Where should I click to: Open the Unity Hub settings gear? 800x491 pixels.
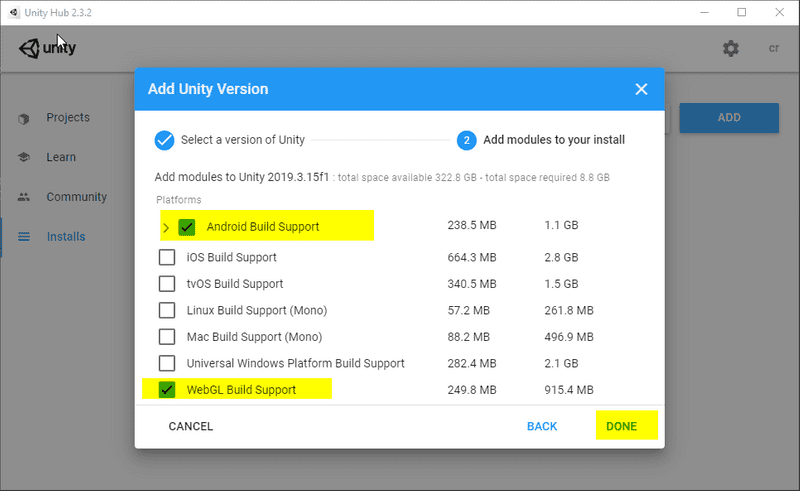(x=731, y=48)
